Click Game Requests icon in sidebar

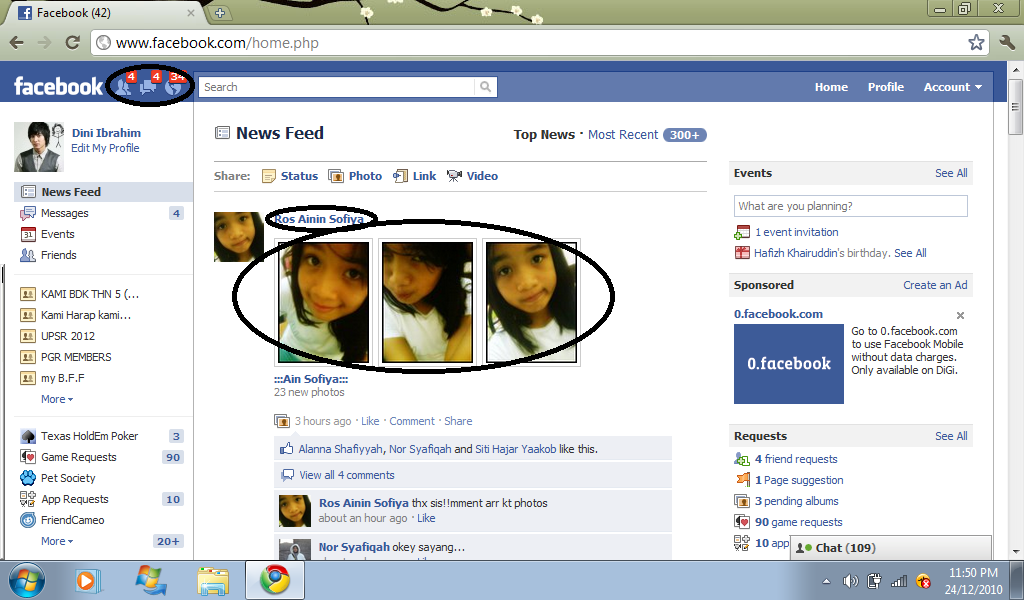pos(27,457)
